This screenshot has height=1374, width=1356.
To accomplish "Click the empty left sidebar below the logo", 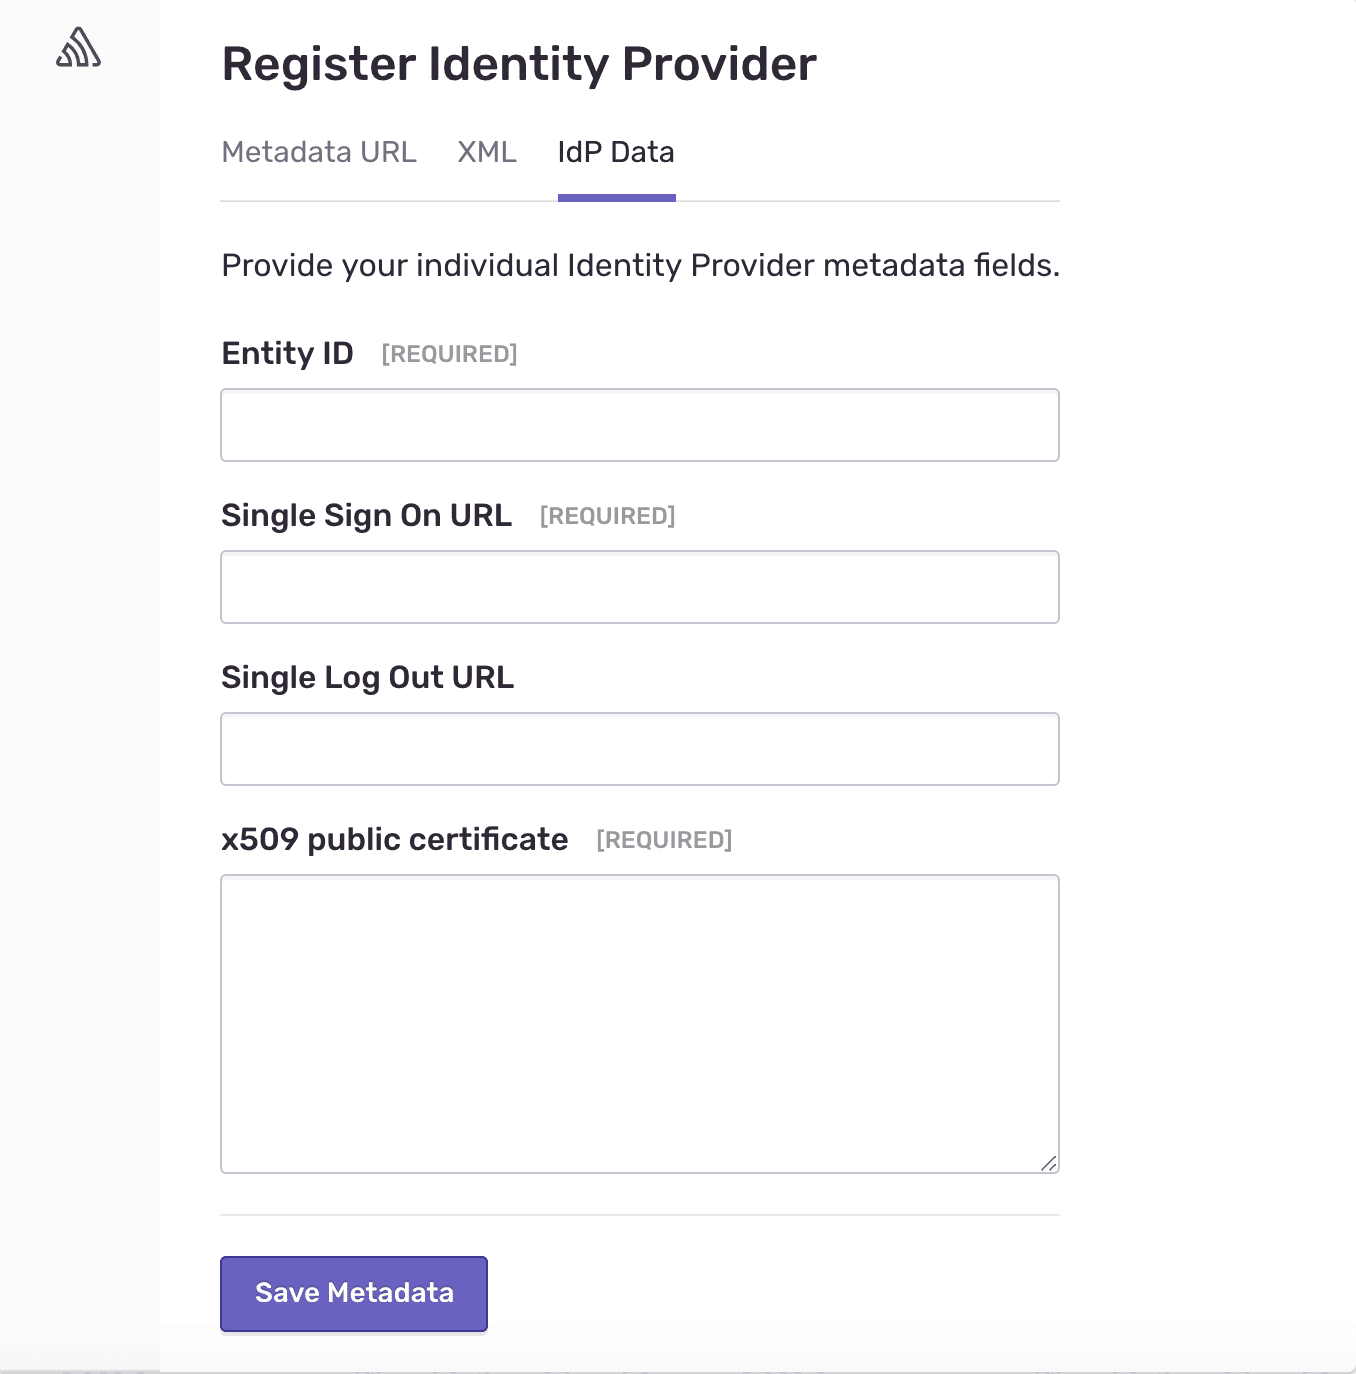I will 79,700.
